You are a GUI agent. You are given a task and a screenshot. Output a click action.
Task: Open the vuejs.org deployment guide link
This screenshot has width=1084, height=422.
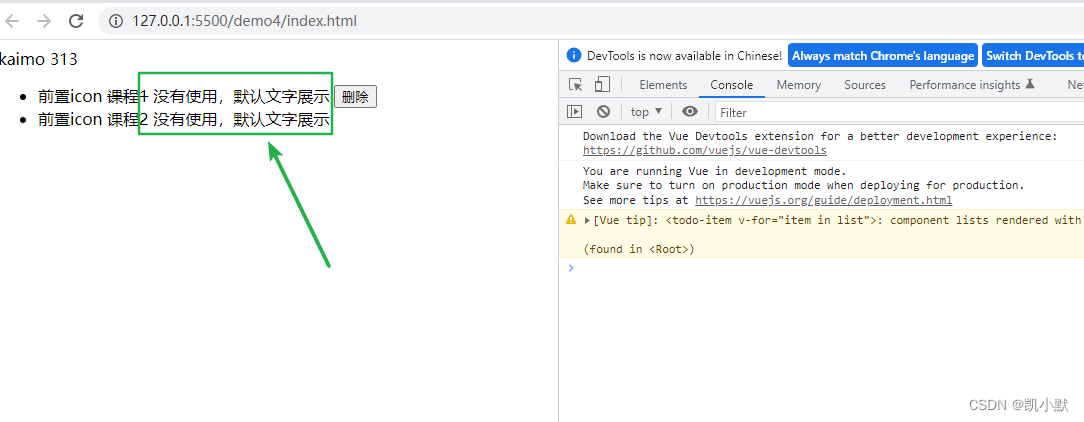823,201
